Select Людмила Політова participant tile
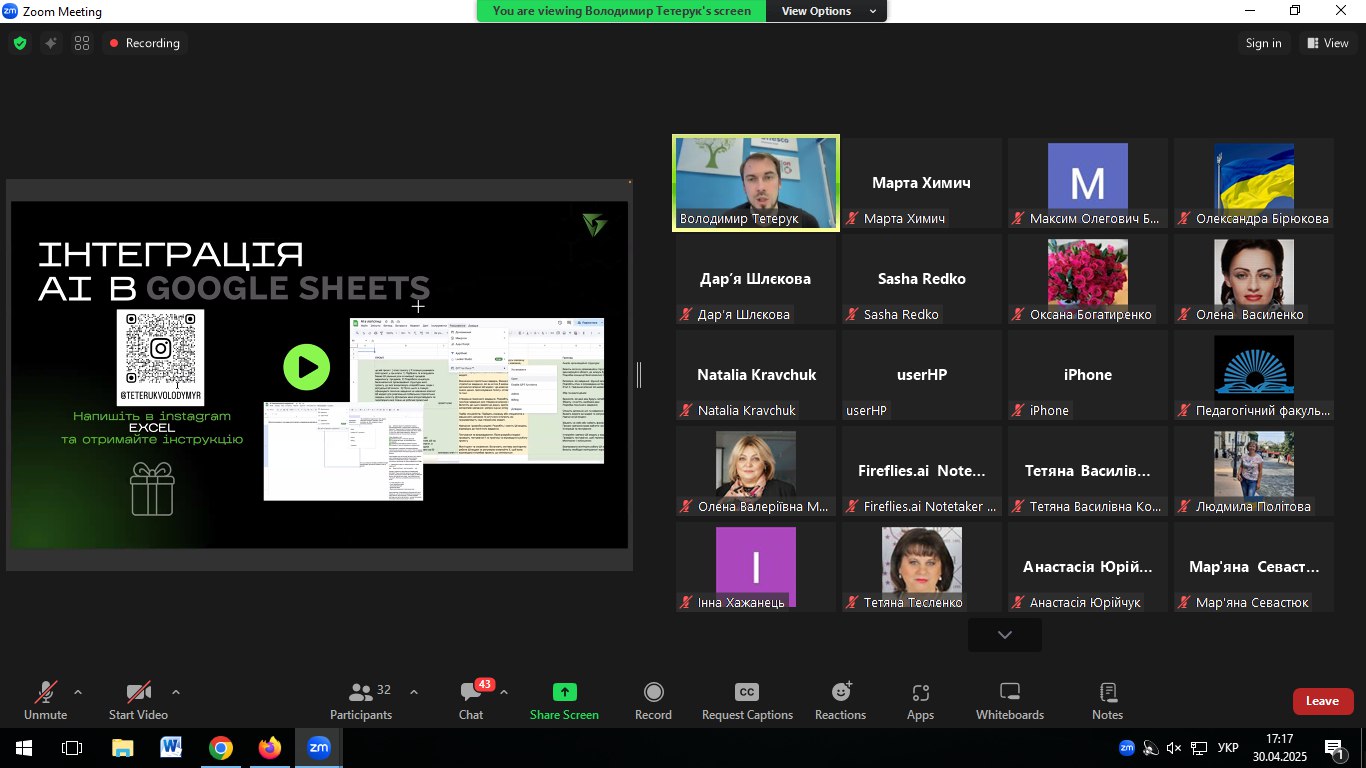Viewport: 1366px width, 768px height. (x=1253, y=472)
